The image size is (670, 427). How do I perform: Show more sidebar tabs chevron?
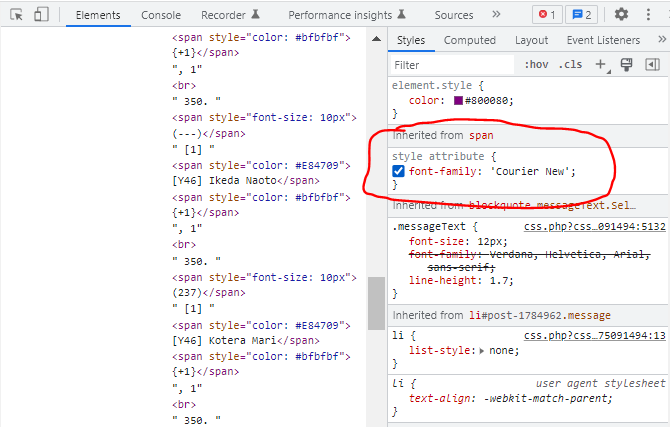tap(662, 39)
